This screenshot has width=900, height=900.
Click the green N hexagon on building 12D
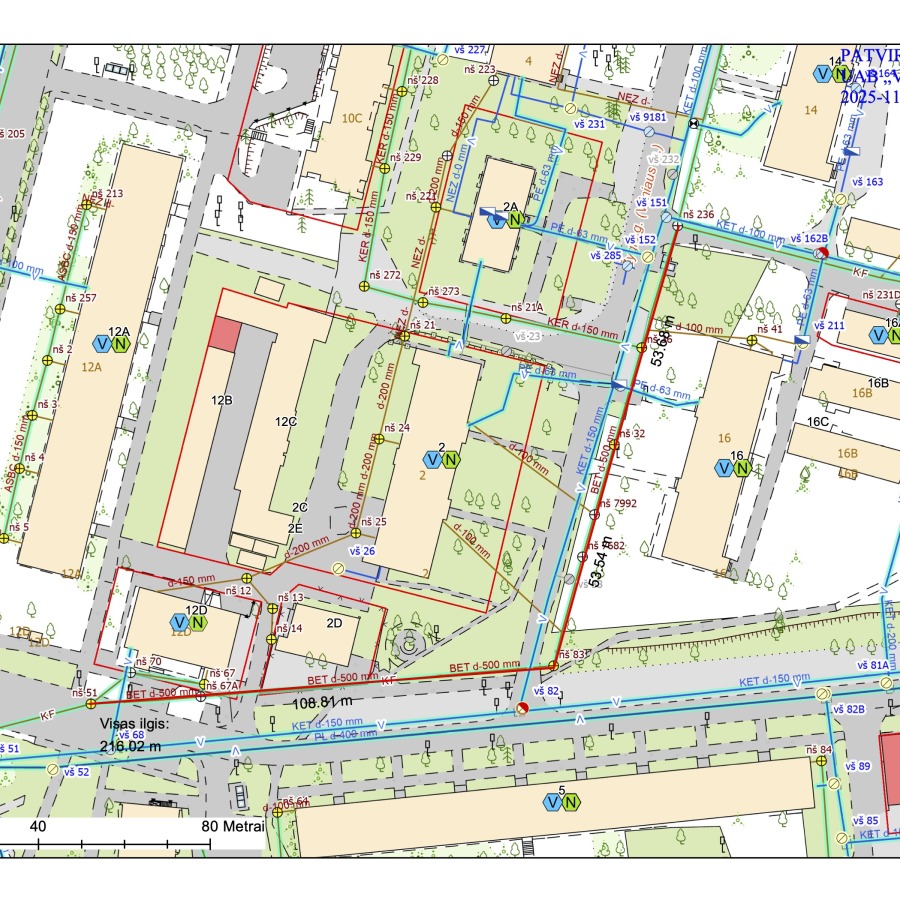pos(198,623)
